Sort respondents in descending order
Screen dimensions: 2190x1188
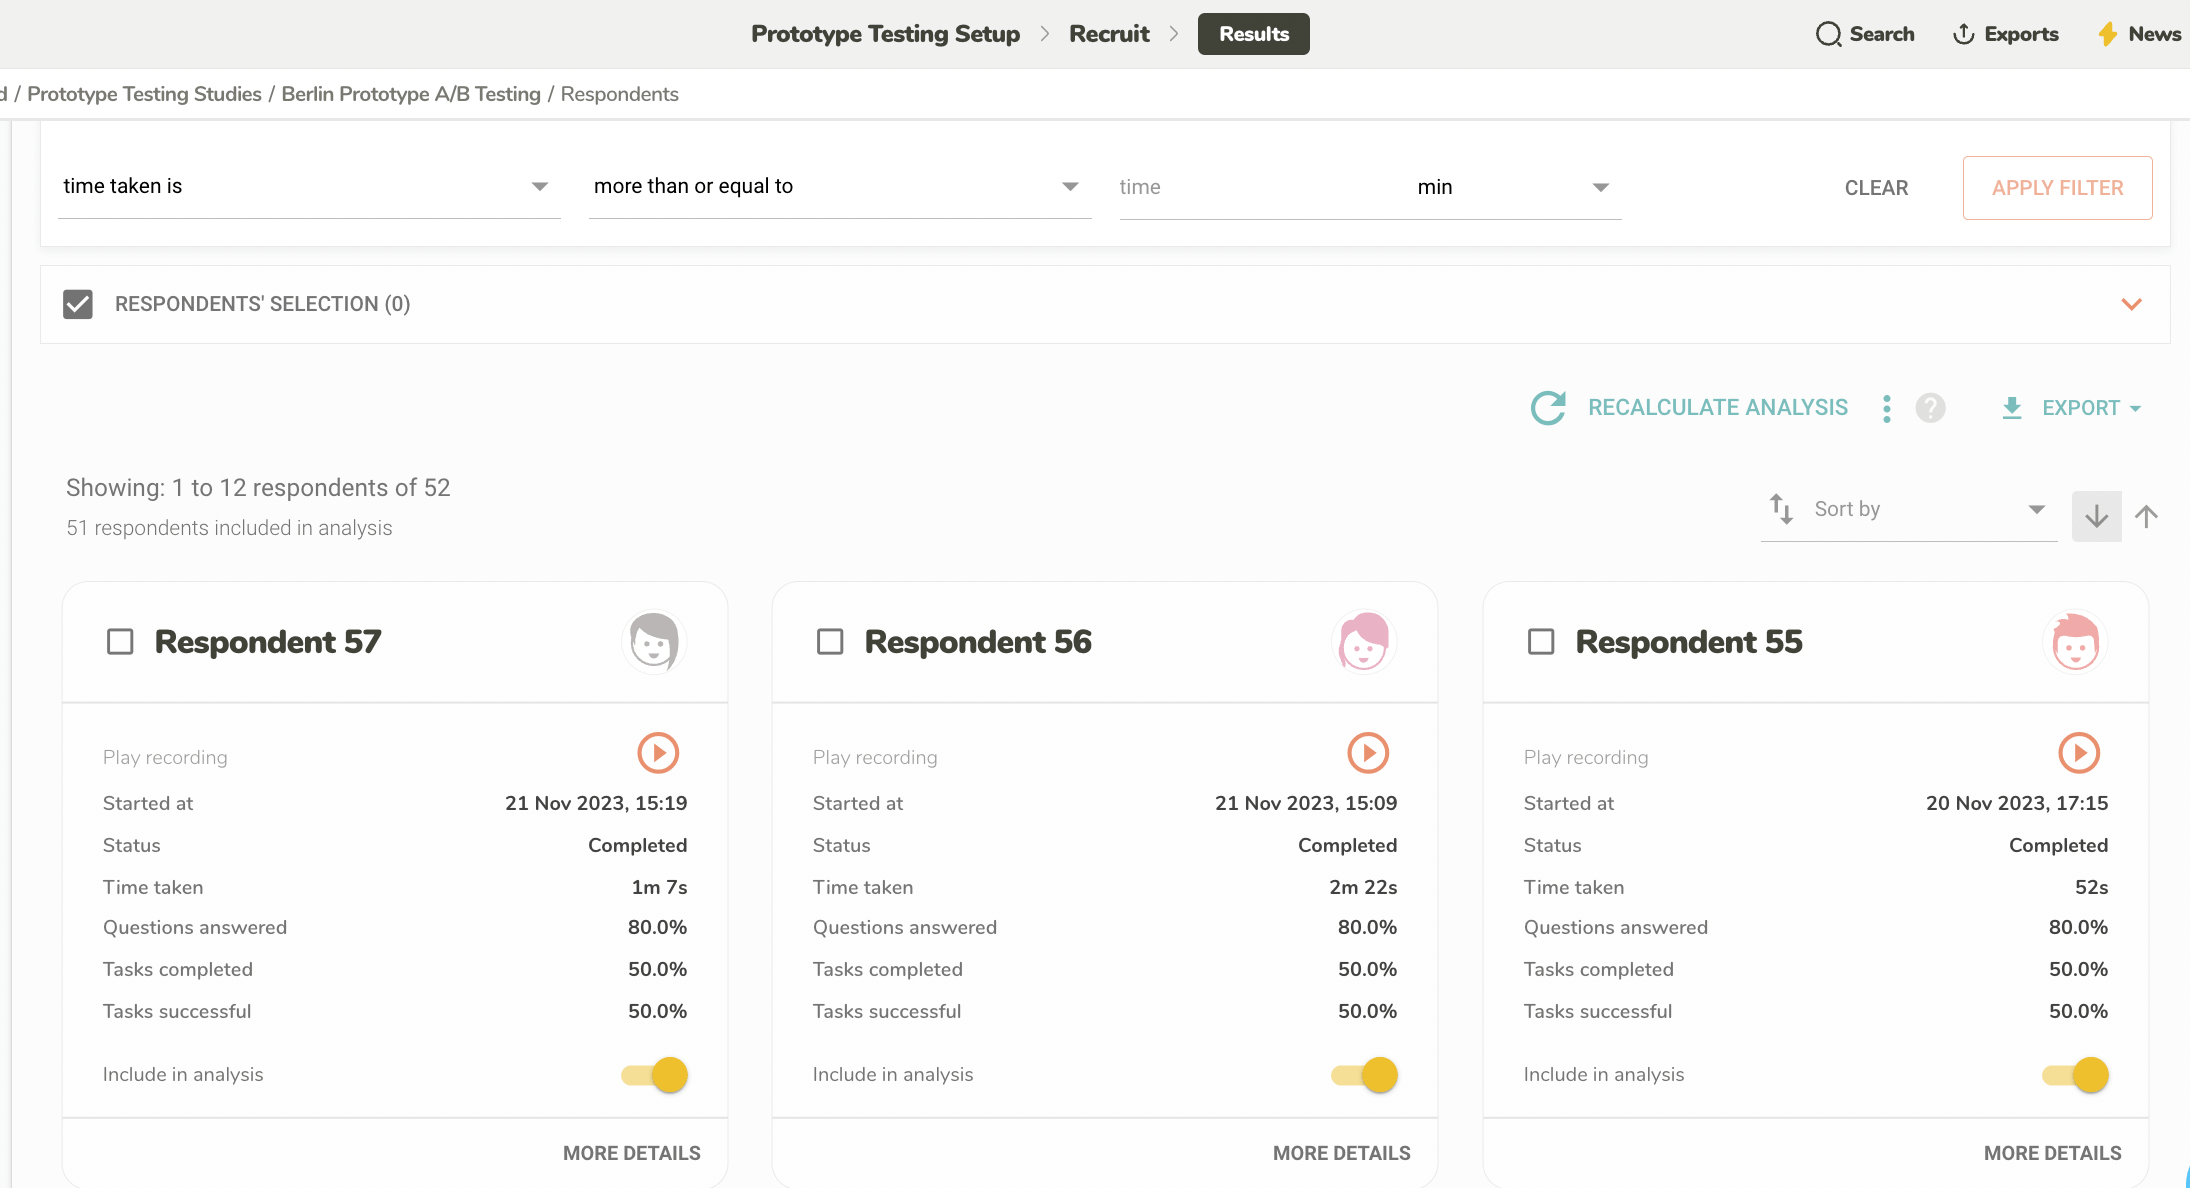click(2096, 516)
